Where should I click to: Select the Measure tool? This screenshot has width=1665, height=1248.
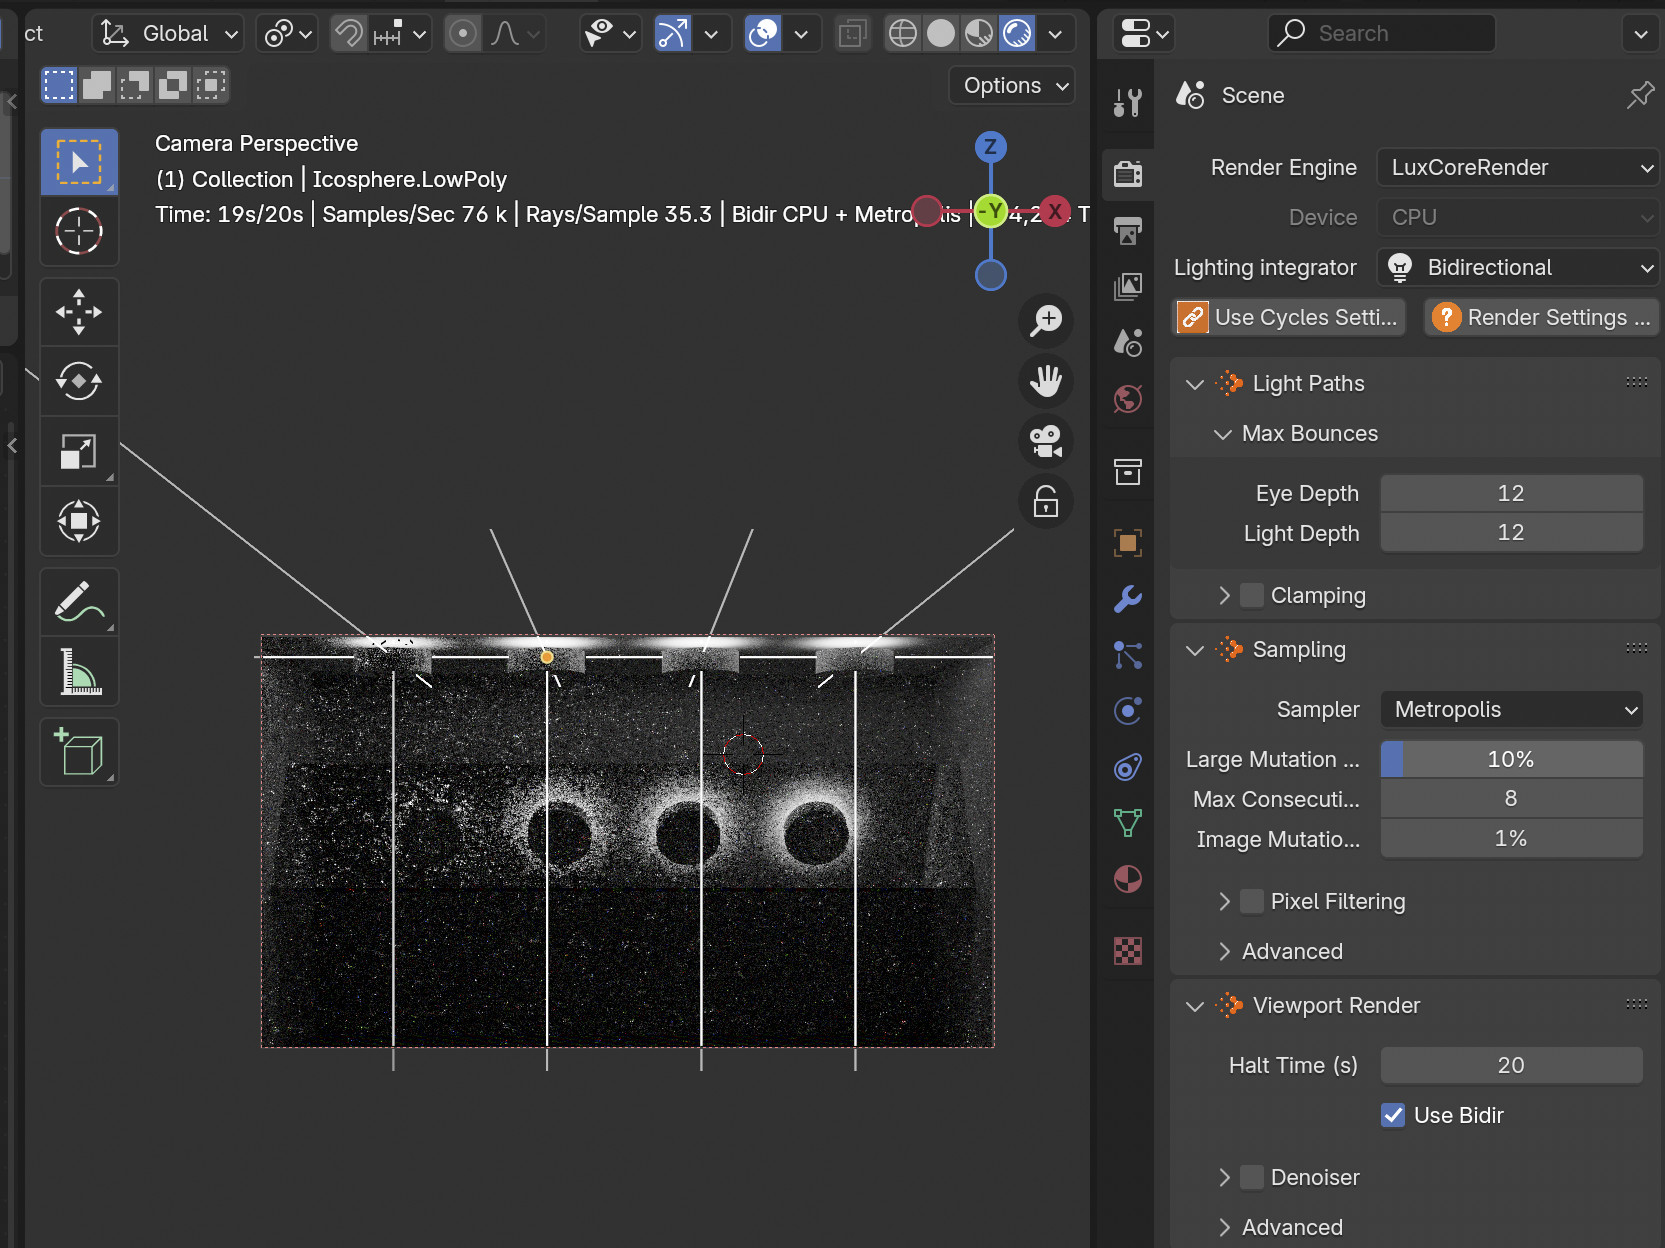click(79, 671)
